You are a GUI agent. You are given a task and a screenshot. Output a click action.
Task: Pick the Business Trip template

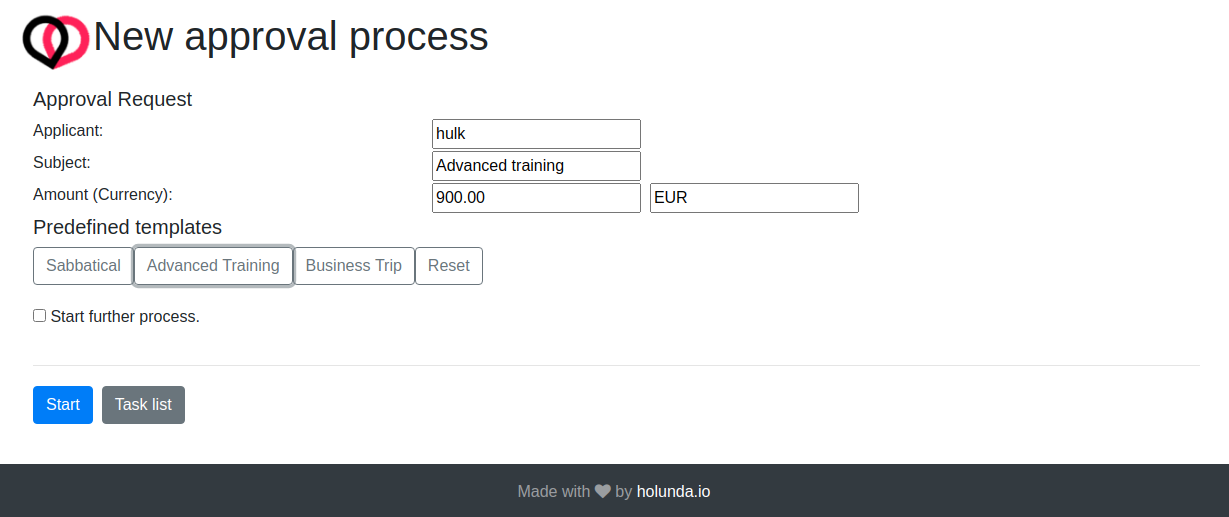pyautogui.click(x=354, y=266)
